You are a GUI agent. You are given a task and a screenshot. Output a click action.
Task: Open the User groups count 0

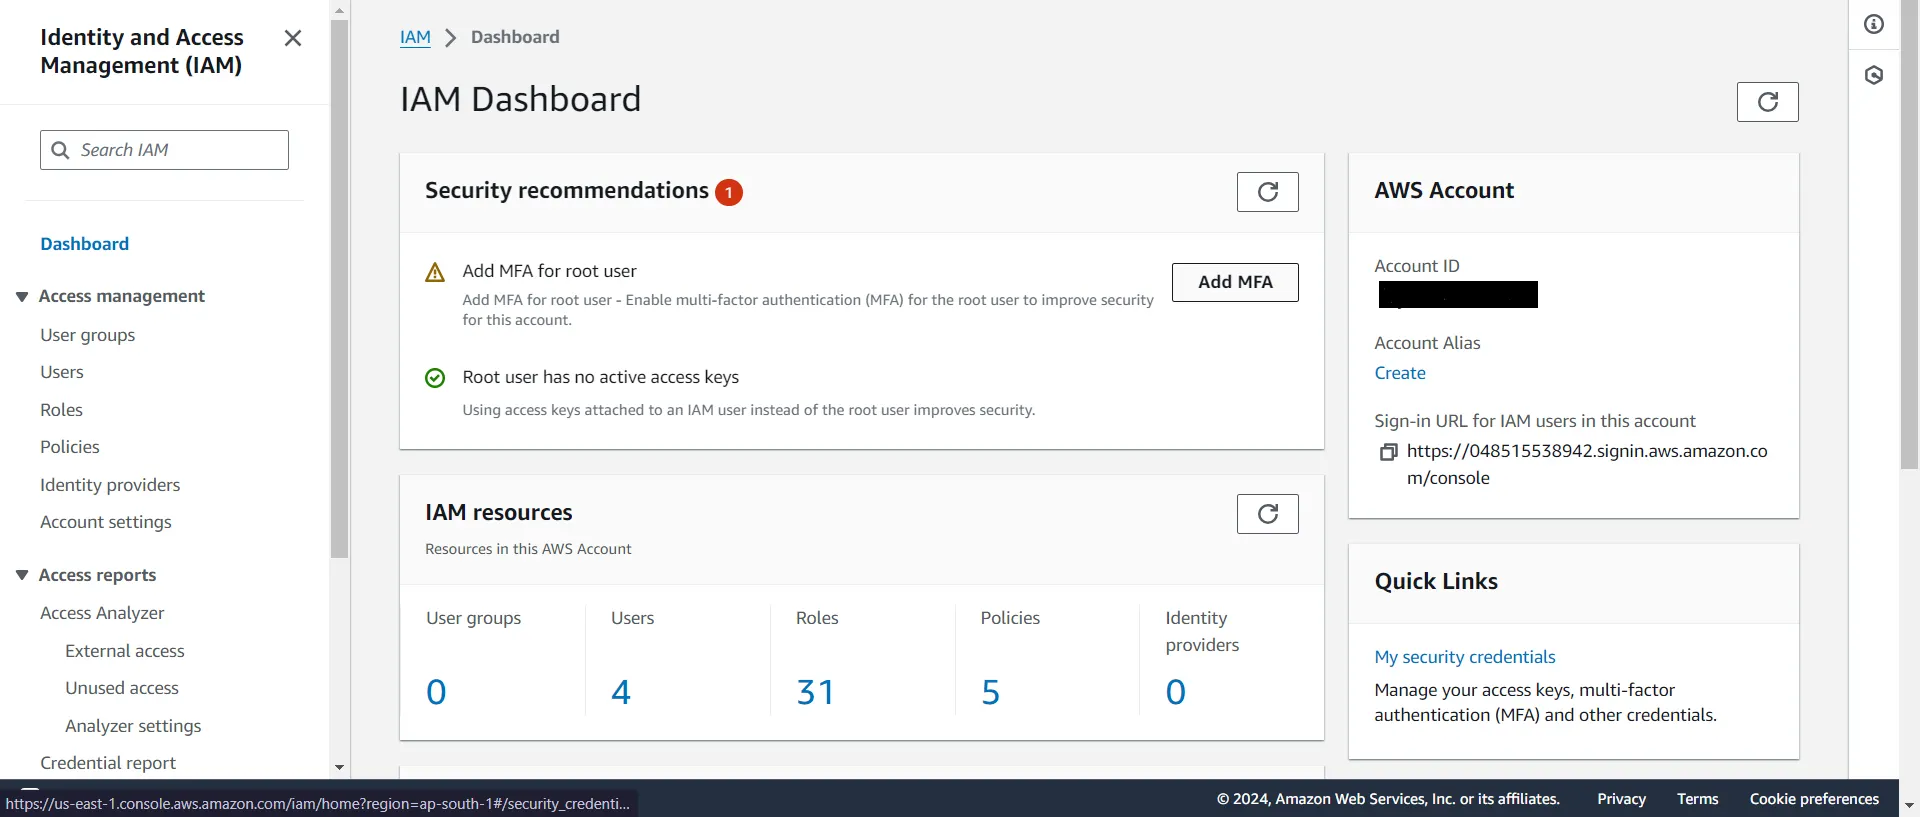click(x=436, y=692)
